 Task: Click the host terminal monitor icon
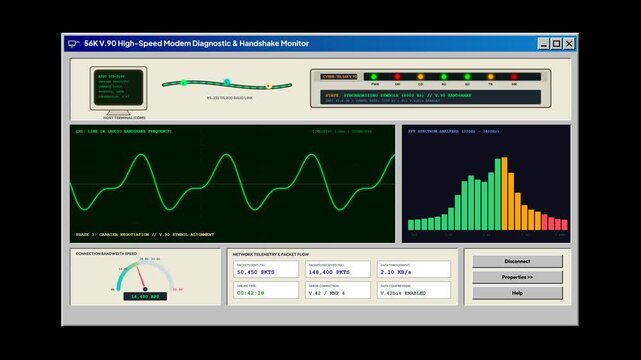point(119,90)
